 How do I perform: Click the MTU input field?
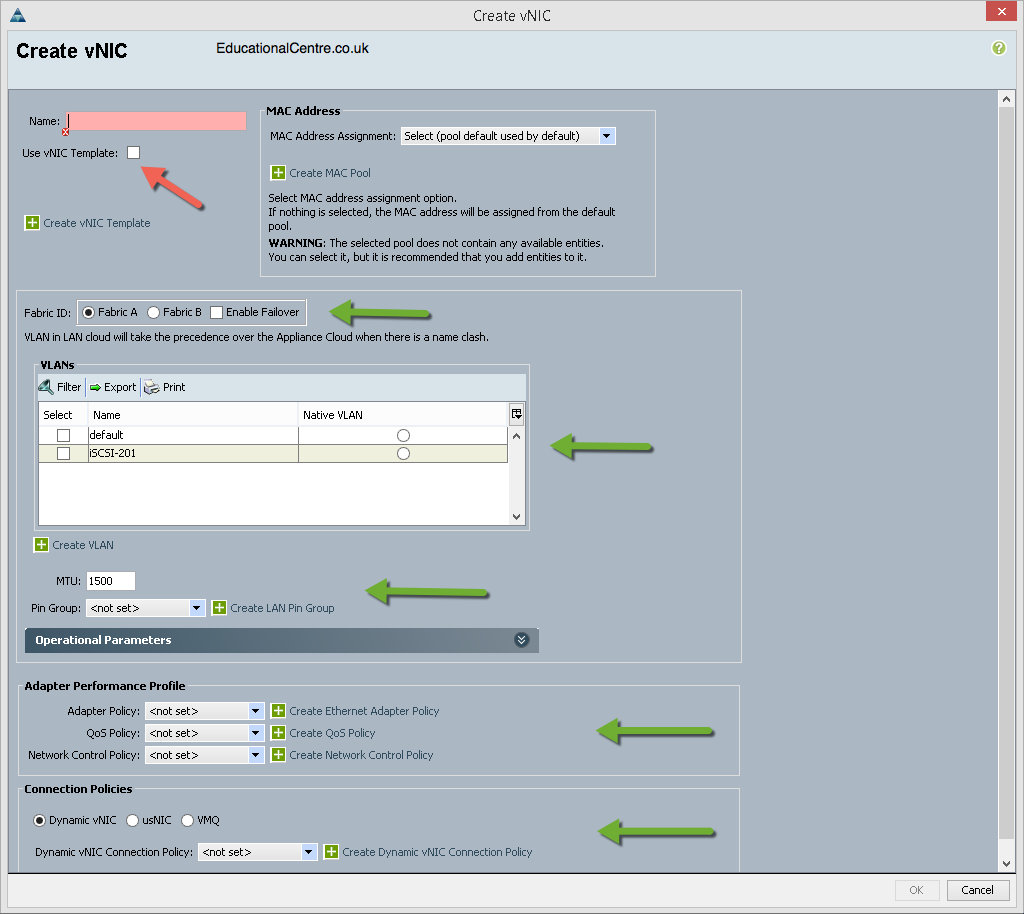[x=110, y=581]
